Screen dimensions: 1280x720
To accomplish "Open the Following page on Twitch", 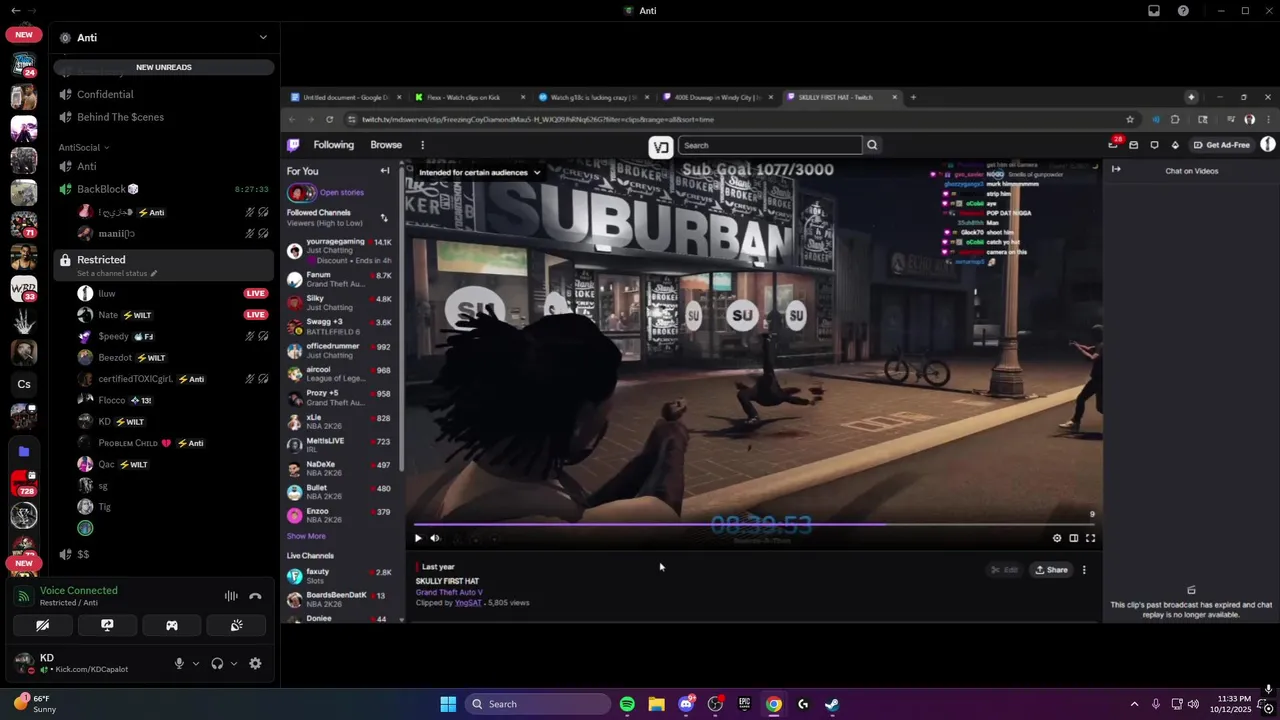I will tap(334, 145).
